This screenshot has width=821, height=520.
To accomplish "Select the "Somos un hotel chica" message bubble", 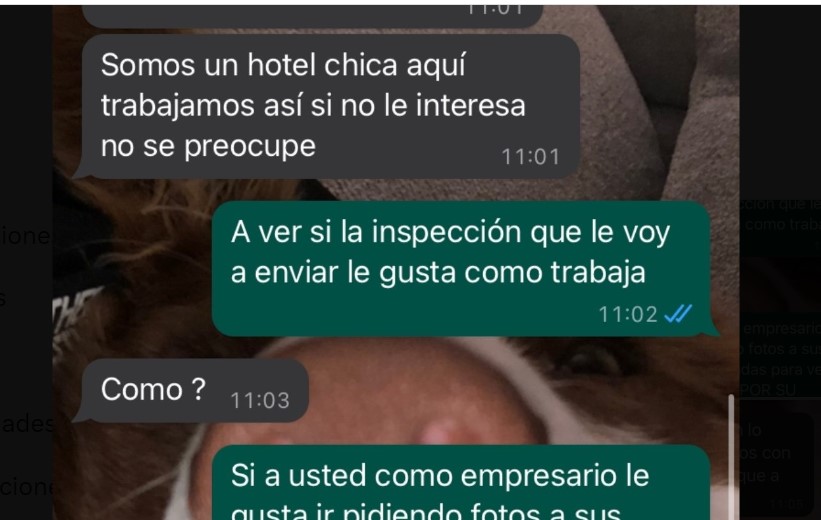I will pyautogui.click(x=330, y=106).
